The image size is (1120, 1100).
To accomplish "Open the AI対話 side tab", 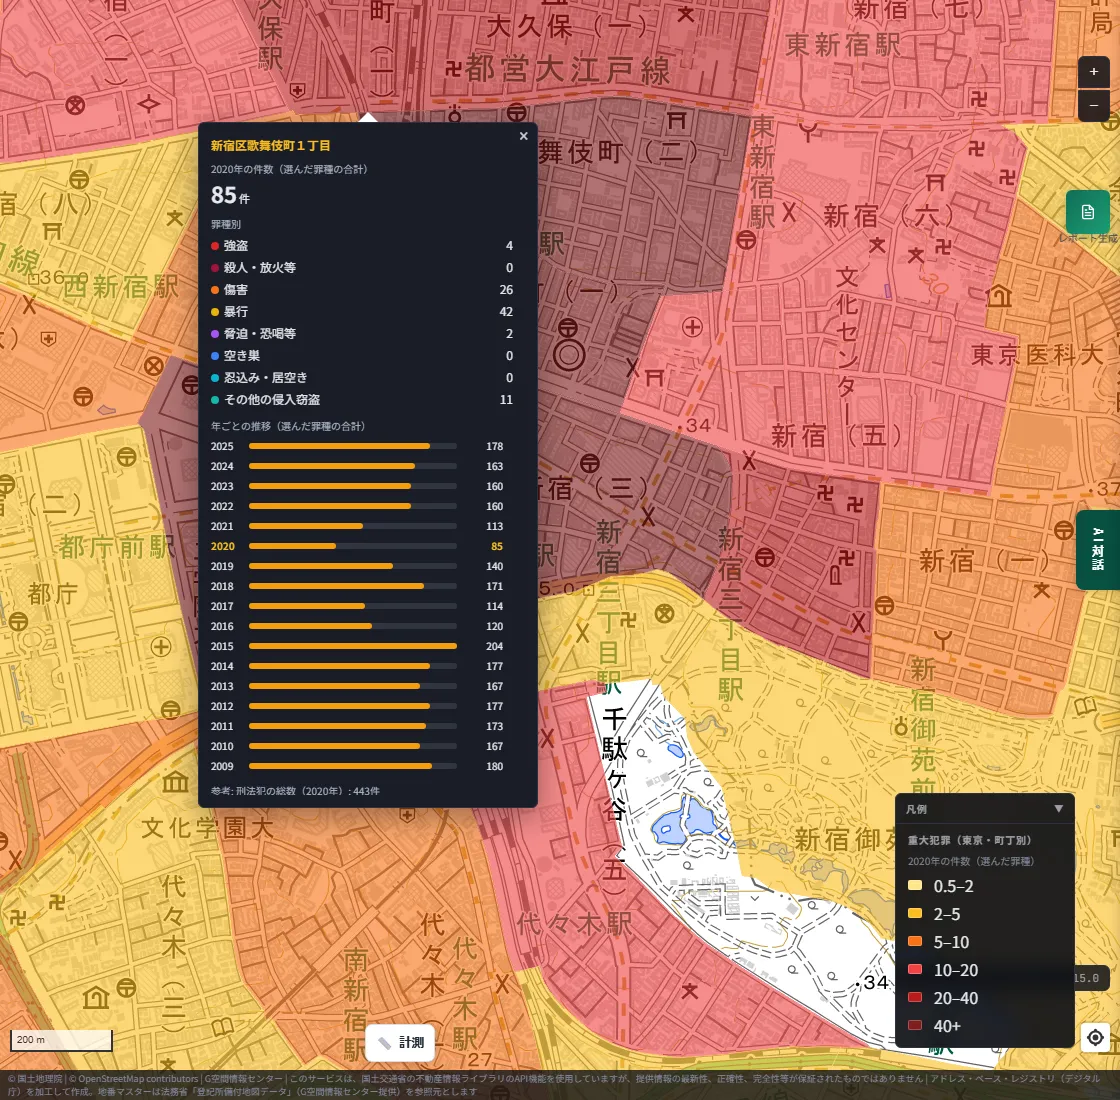I will click(x=1098, y=549).
